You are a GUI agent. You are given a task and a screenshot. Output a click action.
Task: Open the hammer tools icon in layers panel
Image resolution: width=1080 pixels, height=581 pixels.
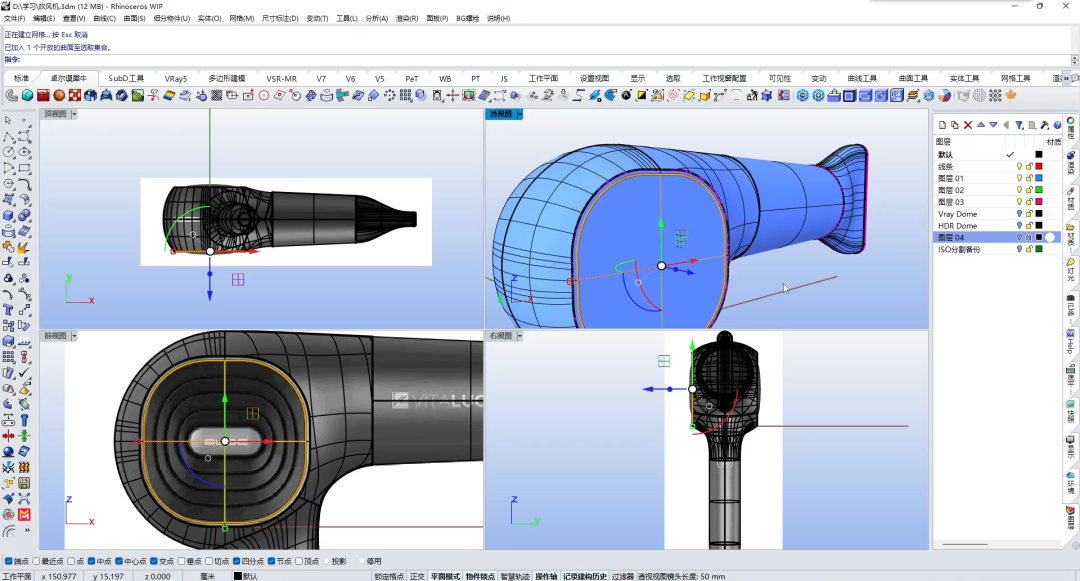1045,125
